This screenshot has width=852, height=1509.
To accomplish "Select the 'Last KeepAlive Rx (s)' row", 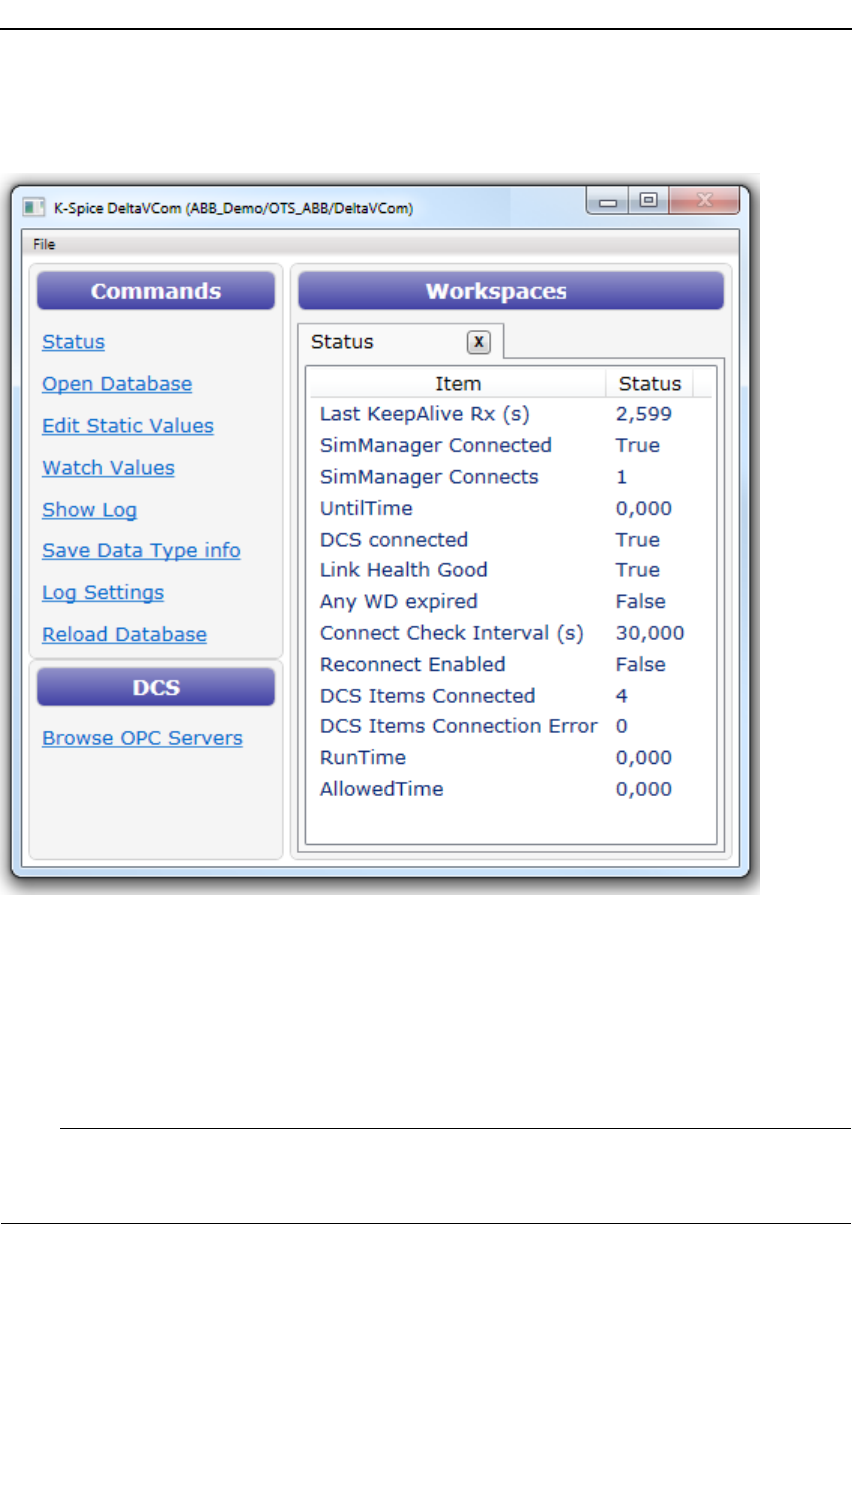I will (511, 414).
